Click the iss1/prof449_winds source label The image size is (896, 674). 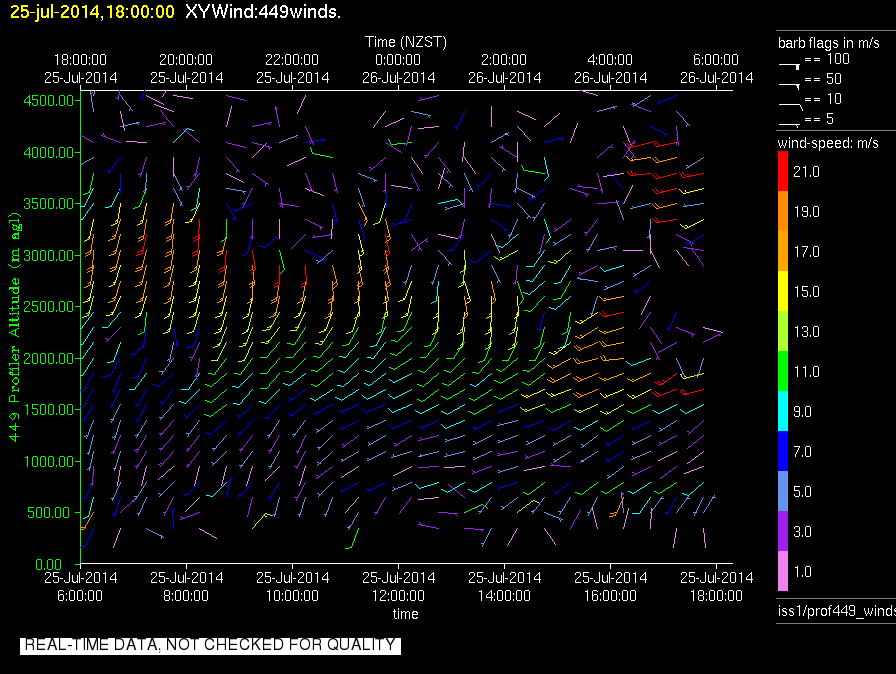coord(837,611)
